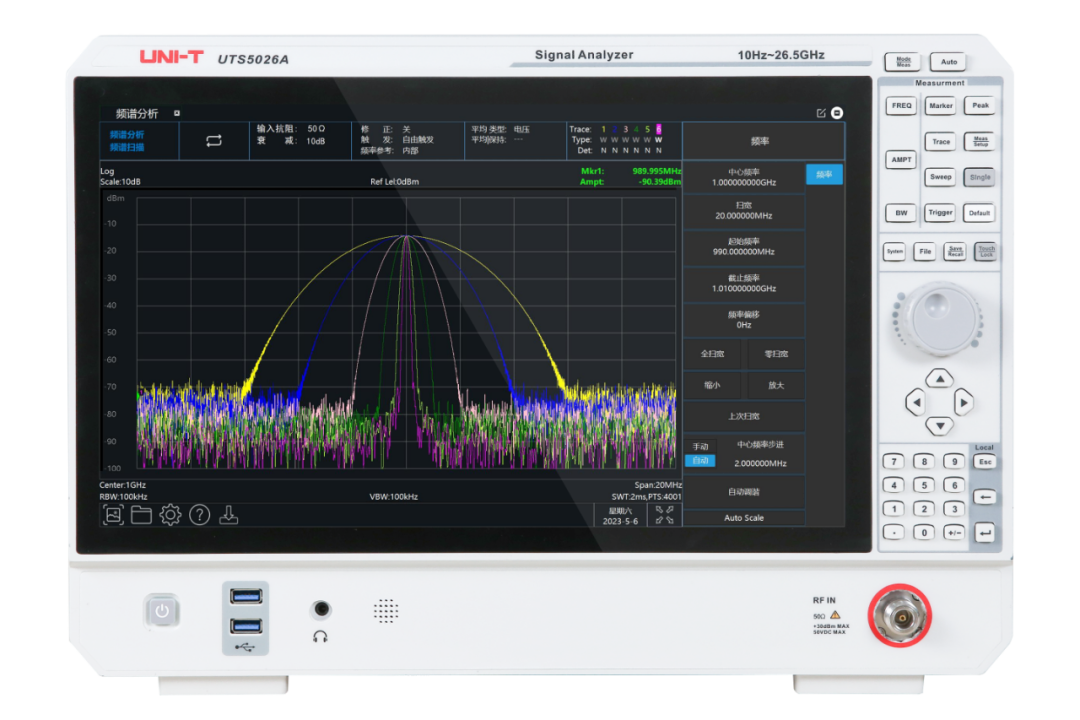Open the folder icon in bottom toolbar
This screenshot has height=720, width=1080.
click(141, 515)
